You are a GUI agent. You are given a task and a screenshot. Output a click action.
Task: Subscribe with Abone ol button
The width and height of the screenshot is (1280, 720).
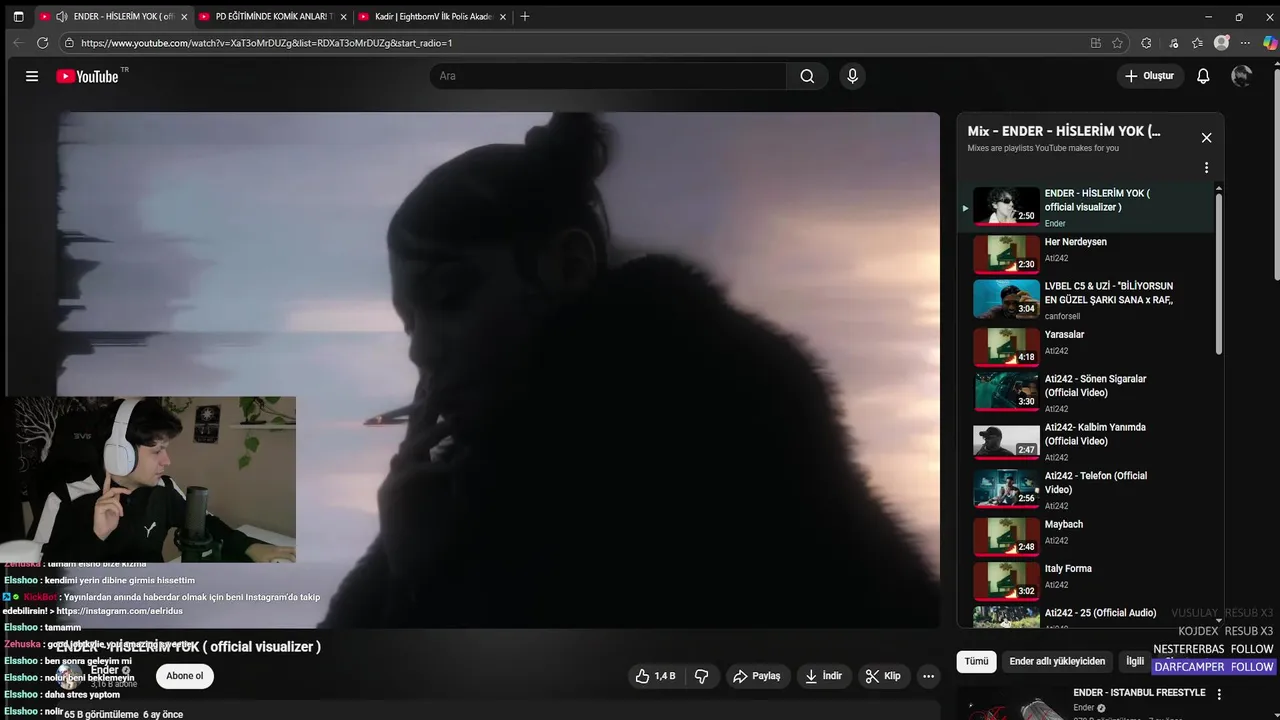pos(184,676)
